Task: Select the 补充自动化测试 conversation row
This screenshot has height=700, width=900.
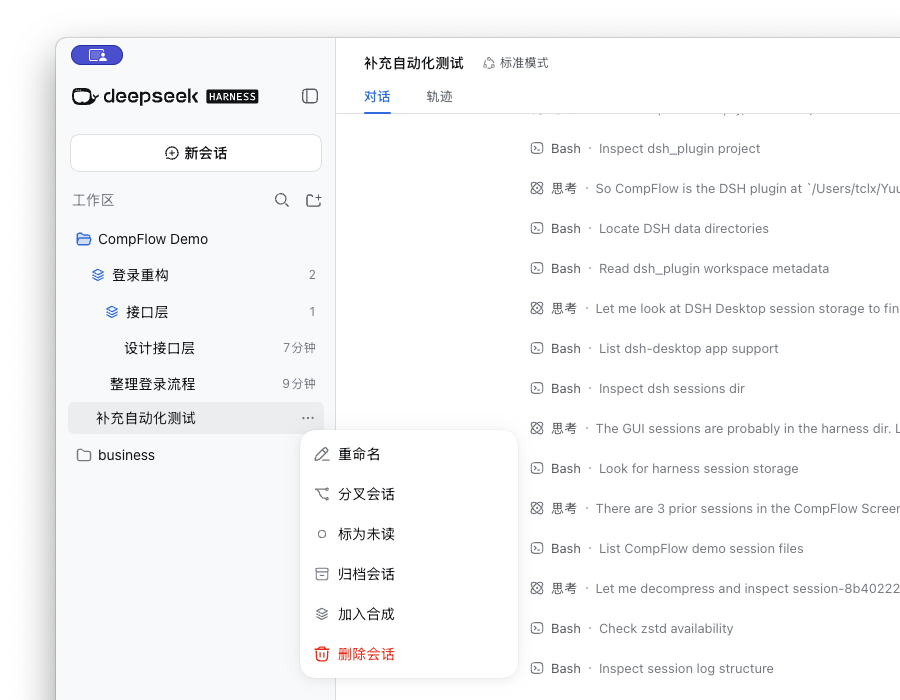Action: (x=196, y=418)
